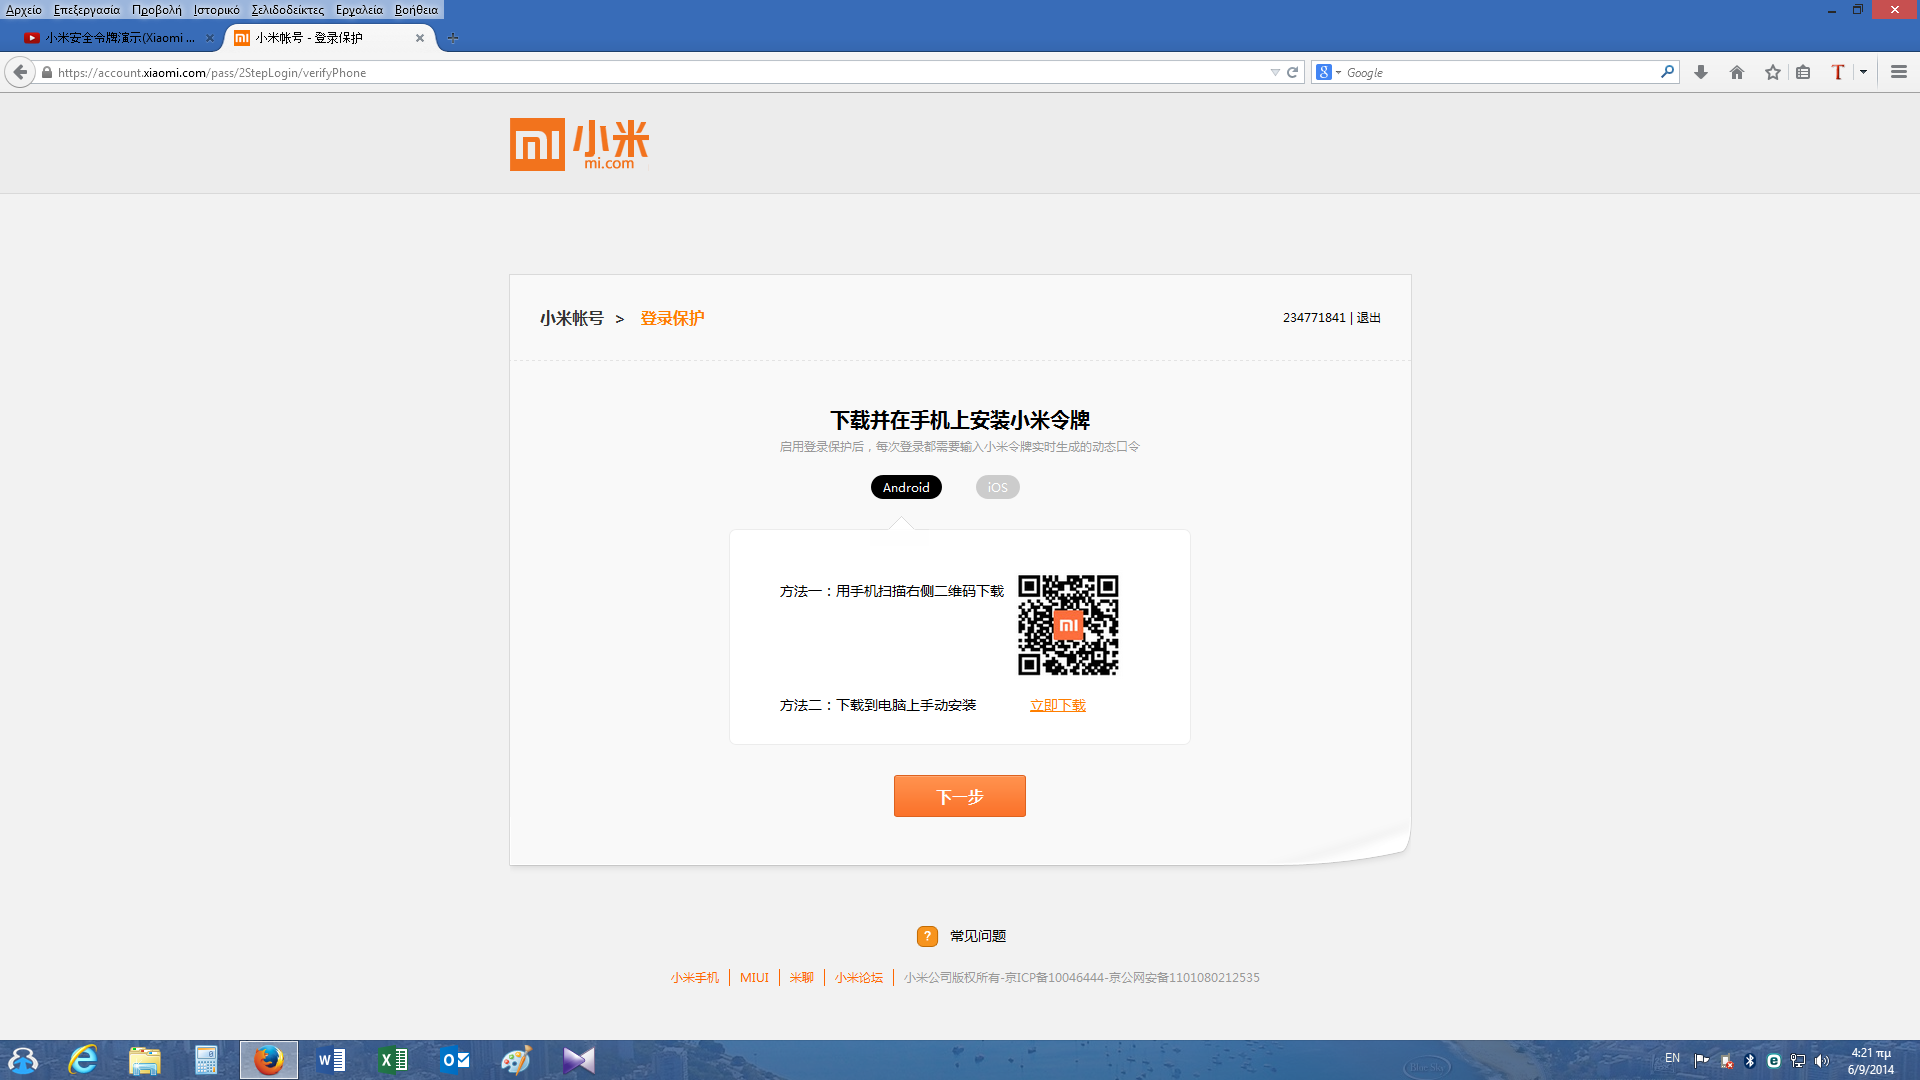Open the Ιστορικό menu
The image size is (1920, 1080).
216,10
